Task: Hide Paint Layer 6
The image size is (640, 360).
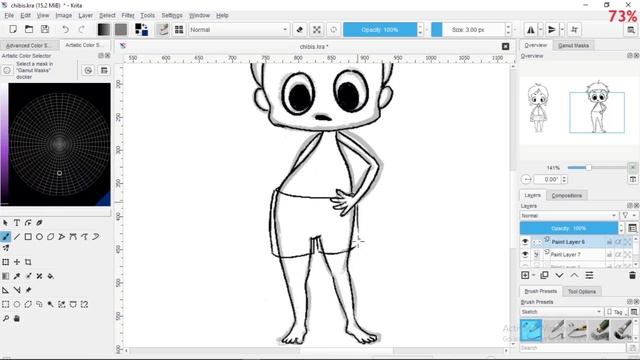Action: [x=525, y=242]
